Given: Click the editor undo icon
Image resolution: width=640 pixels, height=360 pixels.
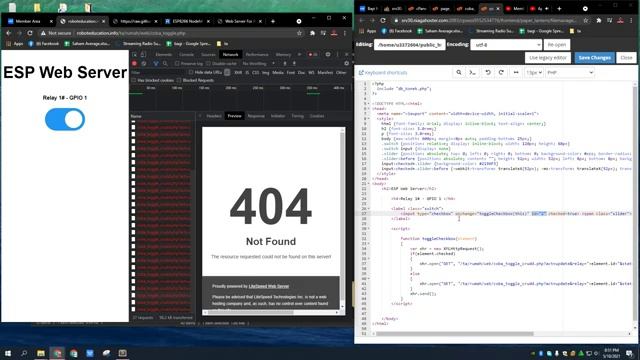Looking at the screenshot, I should click(x=488, y=72).
